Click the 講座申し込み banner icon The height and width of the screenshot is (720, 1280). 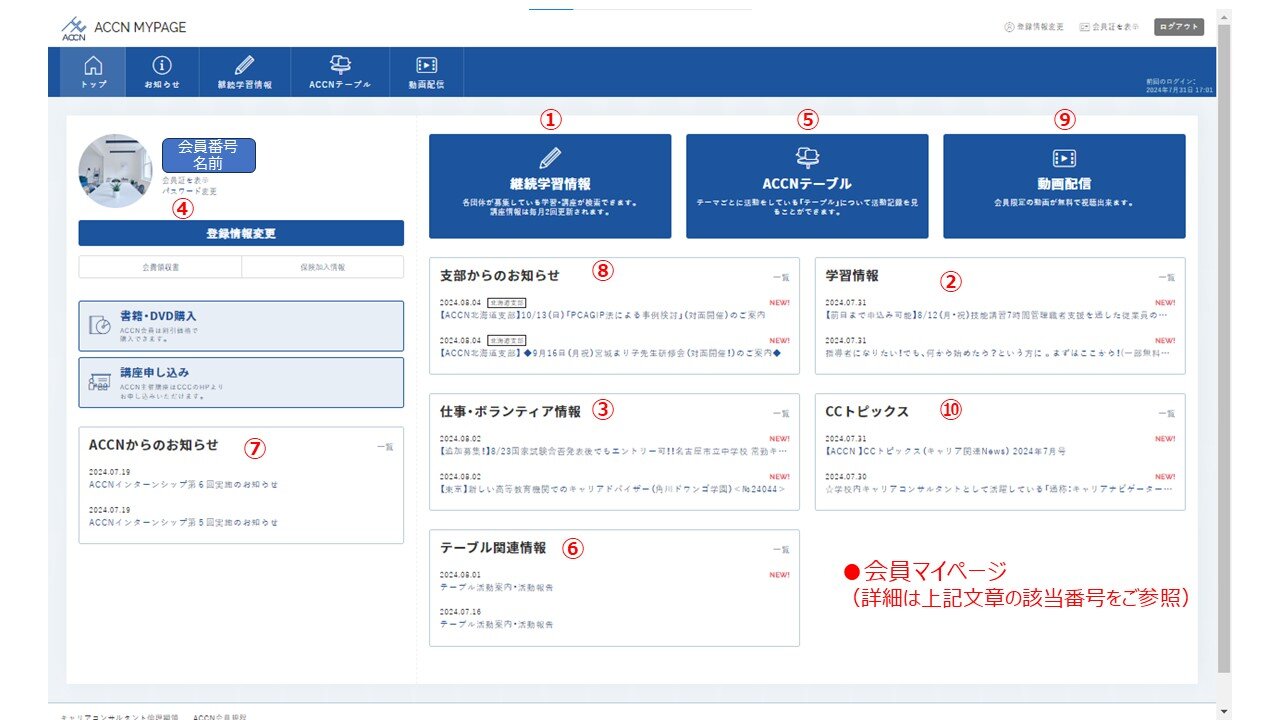100,382
